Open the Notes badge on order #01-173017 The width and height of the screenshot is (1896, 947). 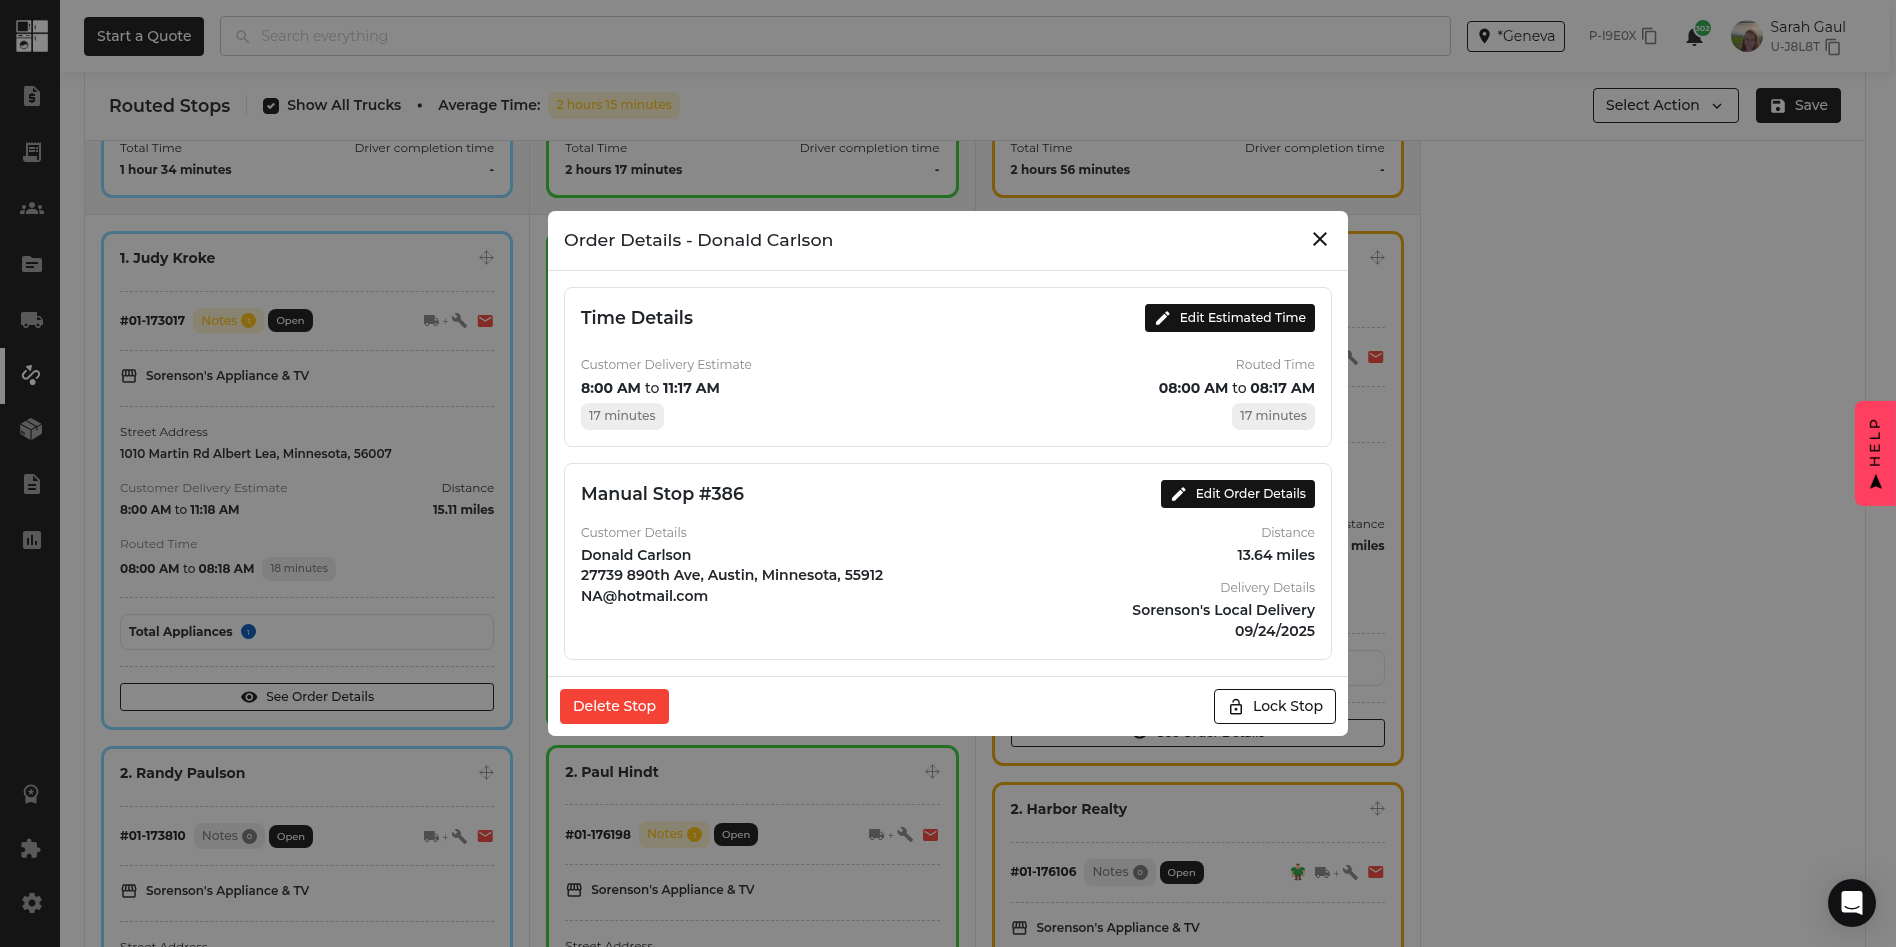point(228,321)
